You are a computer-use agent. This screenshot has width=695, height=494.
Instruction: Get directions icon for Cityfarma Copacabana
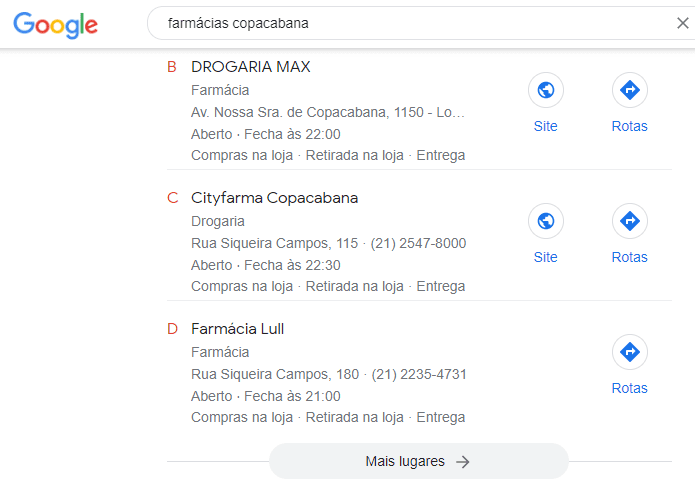(629, 221)
